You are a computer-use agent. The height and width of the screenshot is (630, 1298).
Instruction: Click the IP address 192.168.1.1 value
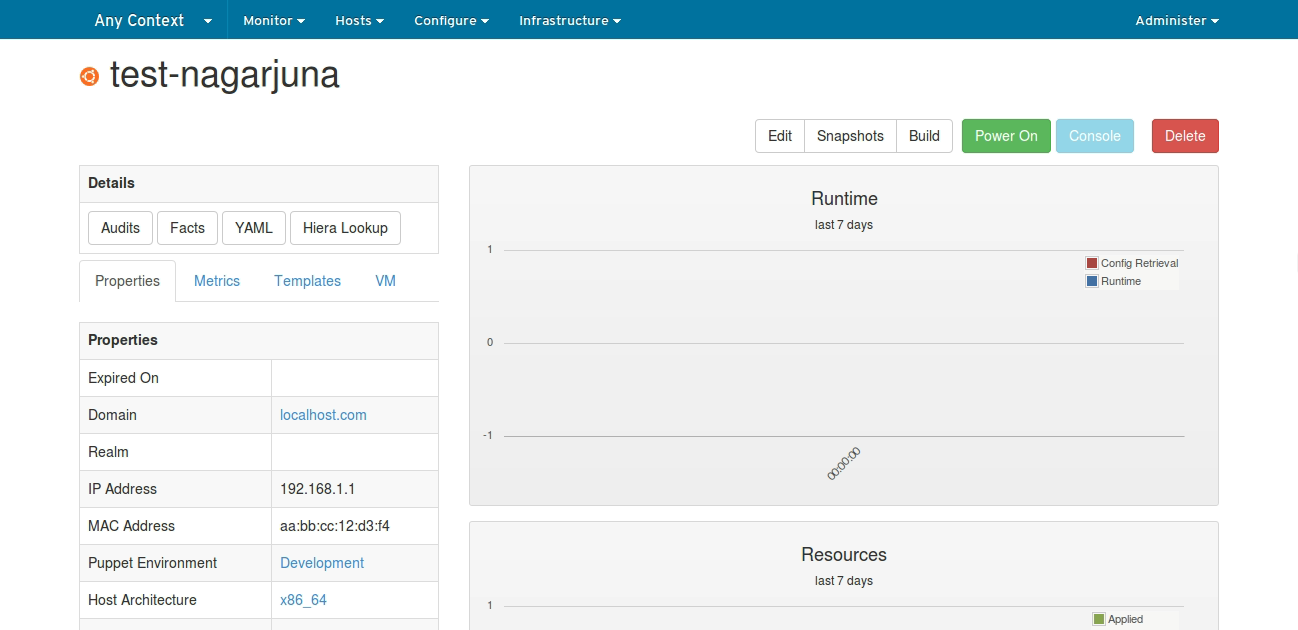(318, 489)
